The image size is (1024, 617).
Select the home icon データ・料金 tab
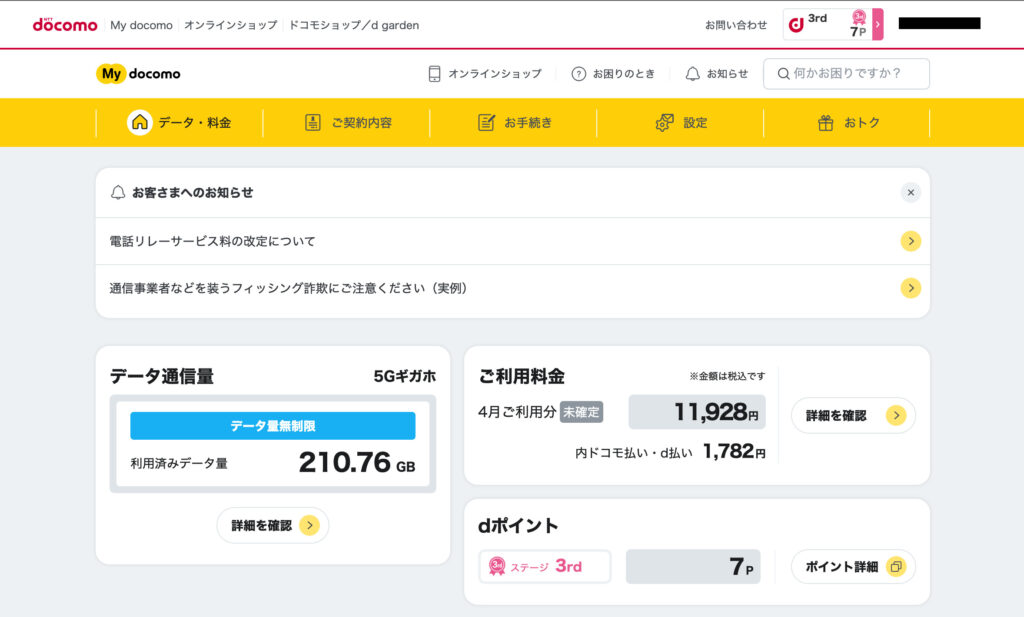[140, 122]
